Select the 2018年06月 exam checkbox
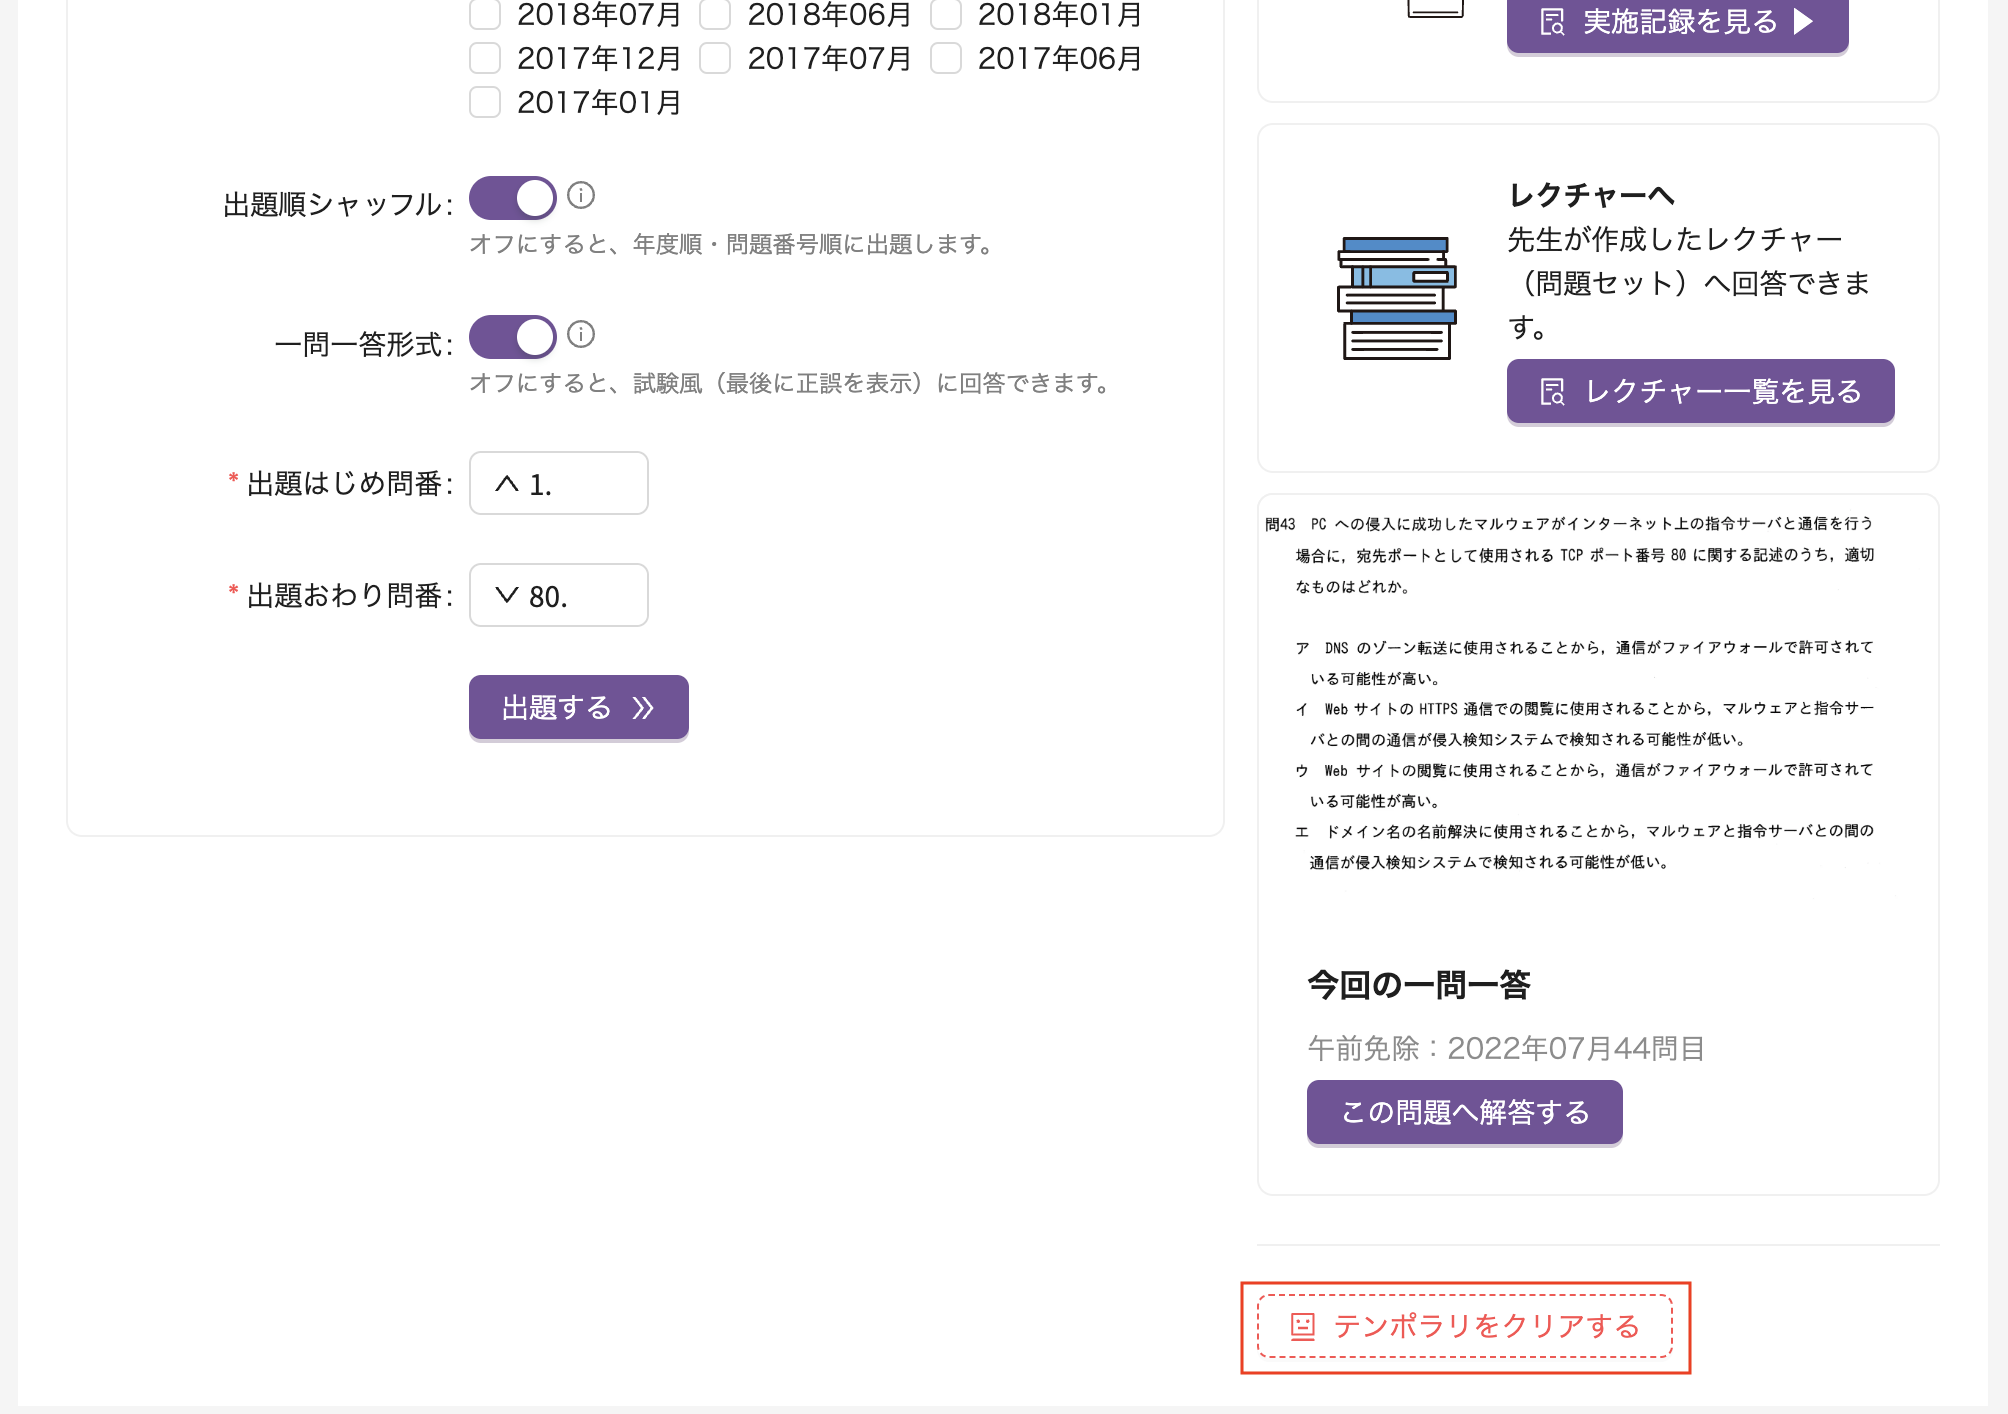The image size is (2008, 1414). tap(715, 15)
